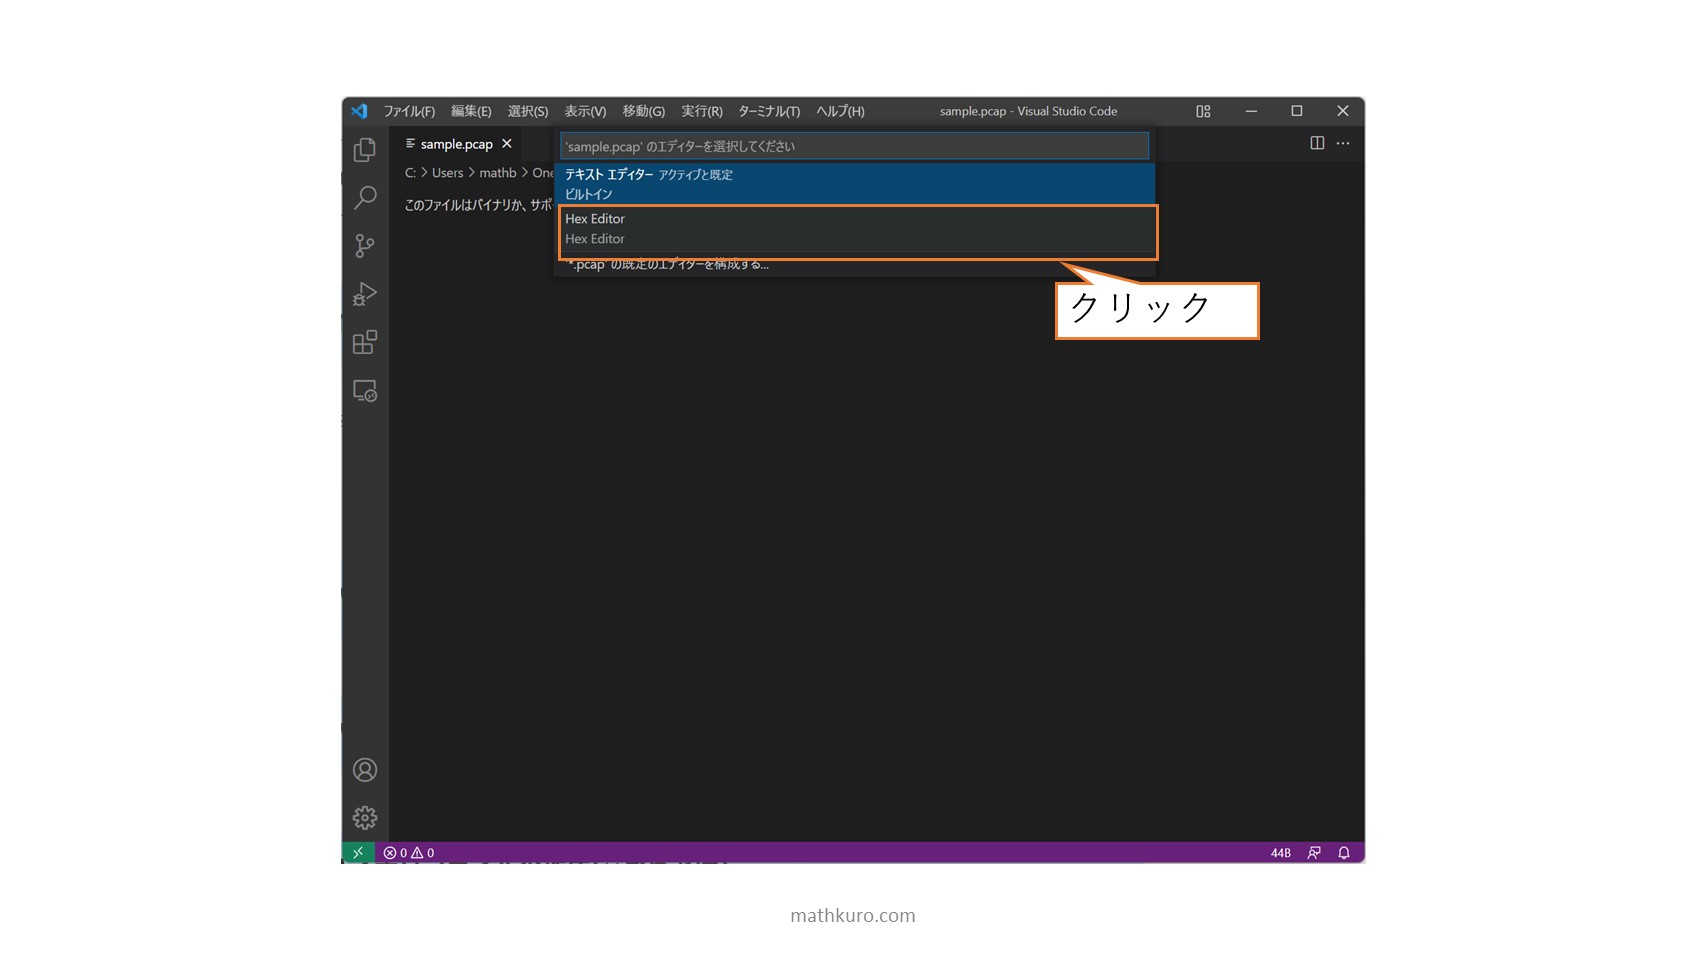This screenshot has width=1707, height=960.
Task: Open the 移動(G) menu
Action: pos(644,111)
